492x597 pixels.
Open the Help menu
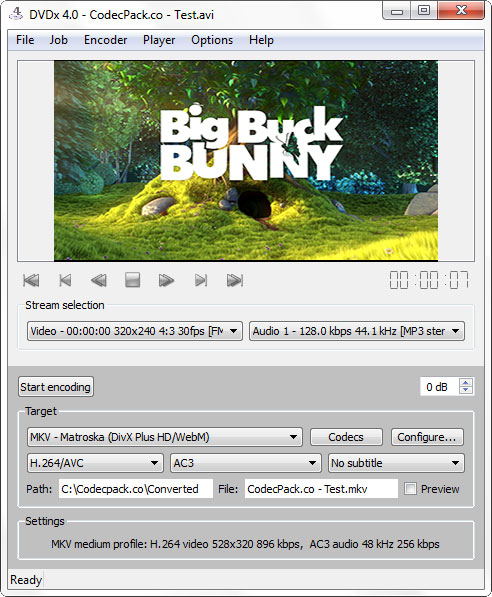tap(261, 40)
